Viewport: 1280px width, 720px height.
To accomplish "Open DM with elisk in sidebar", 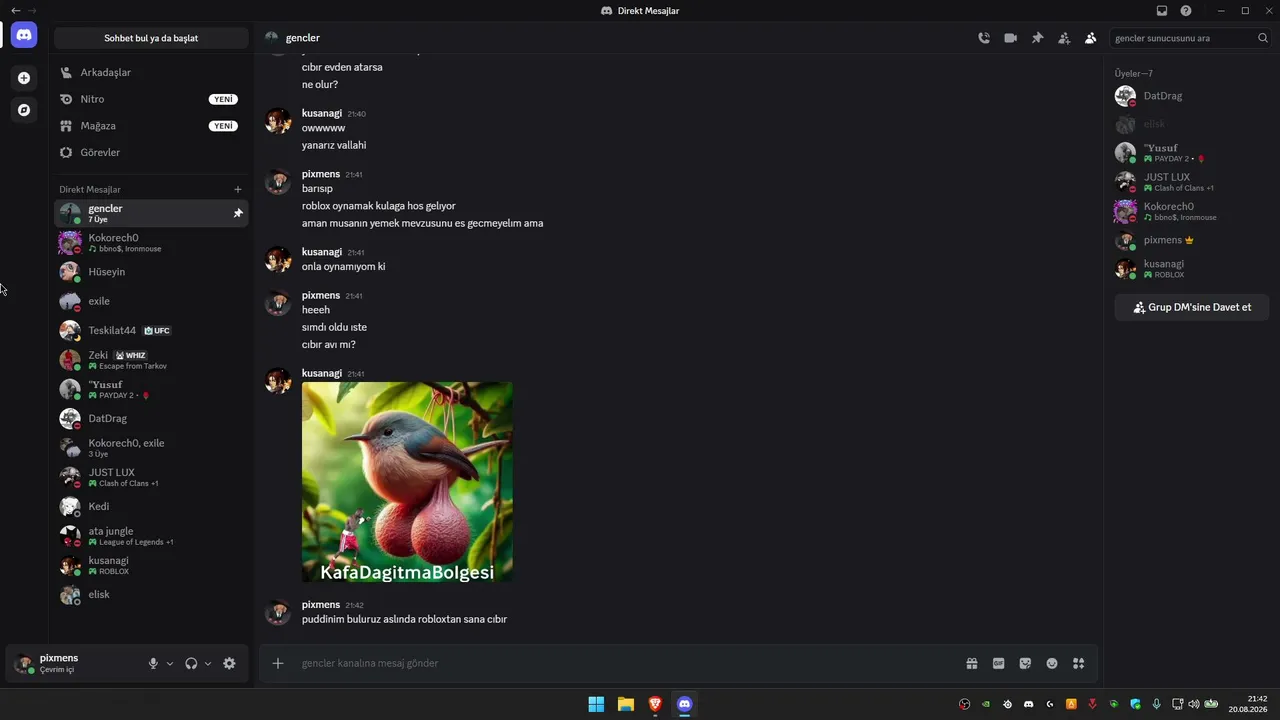I will 151,595.
